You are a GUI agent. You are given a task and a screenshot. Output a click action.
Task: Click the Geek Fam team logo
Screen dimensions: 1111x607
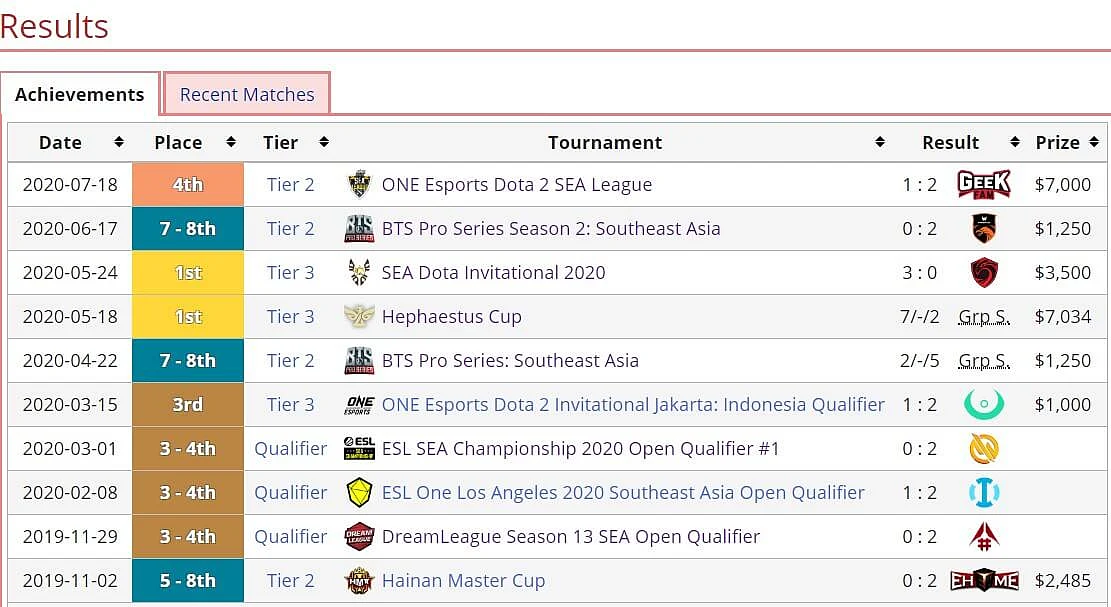pos(983,184)
